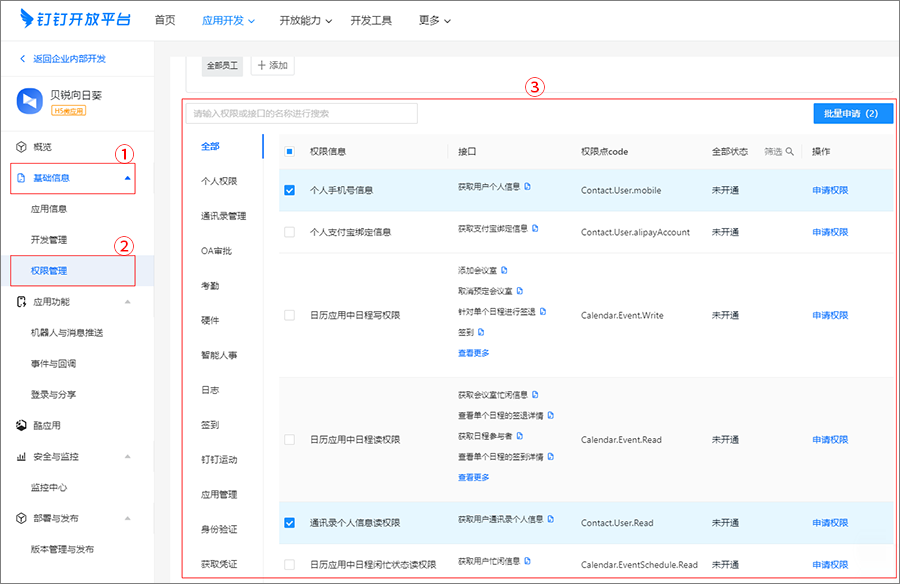Select the 通讯录管理 category tab
900x584 pixels.
coord(223,216)
